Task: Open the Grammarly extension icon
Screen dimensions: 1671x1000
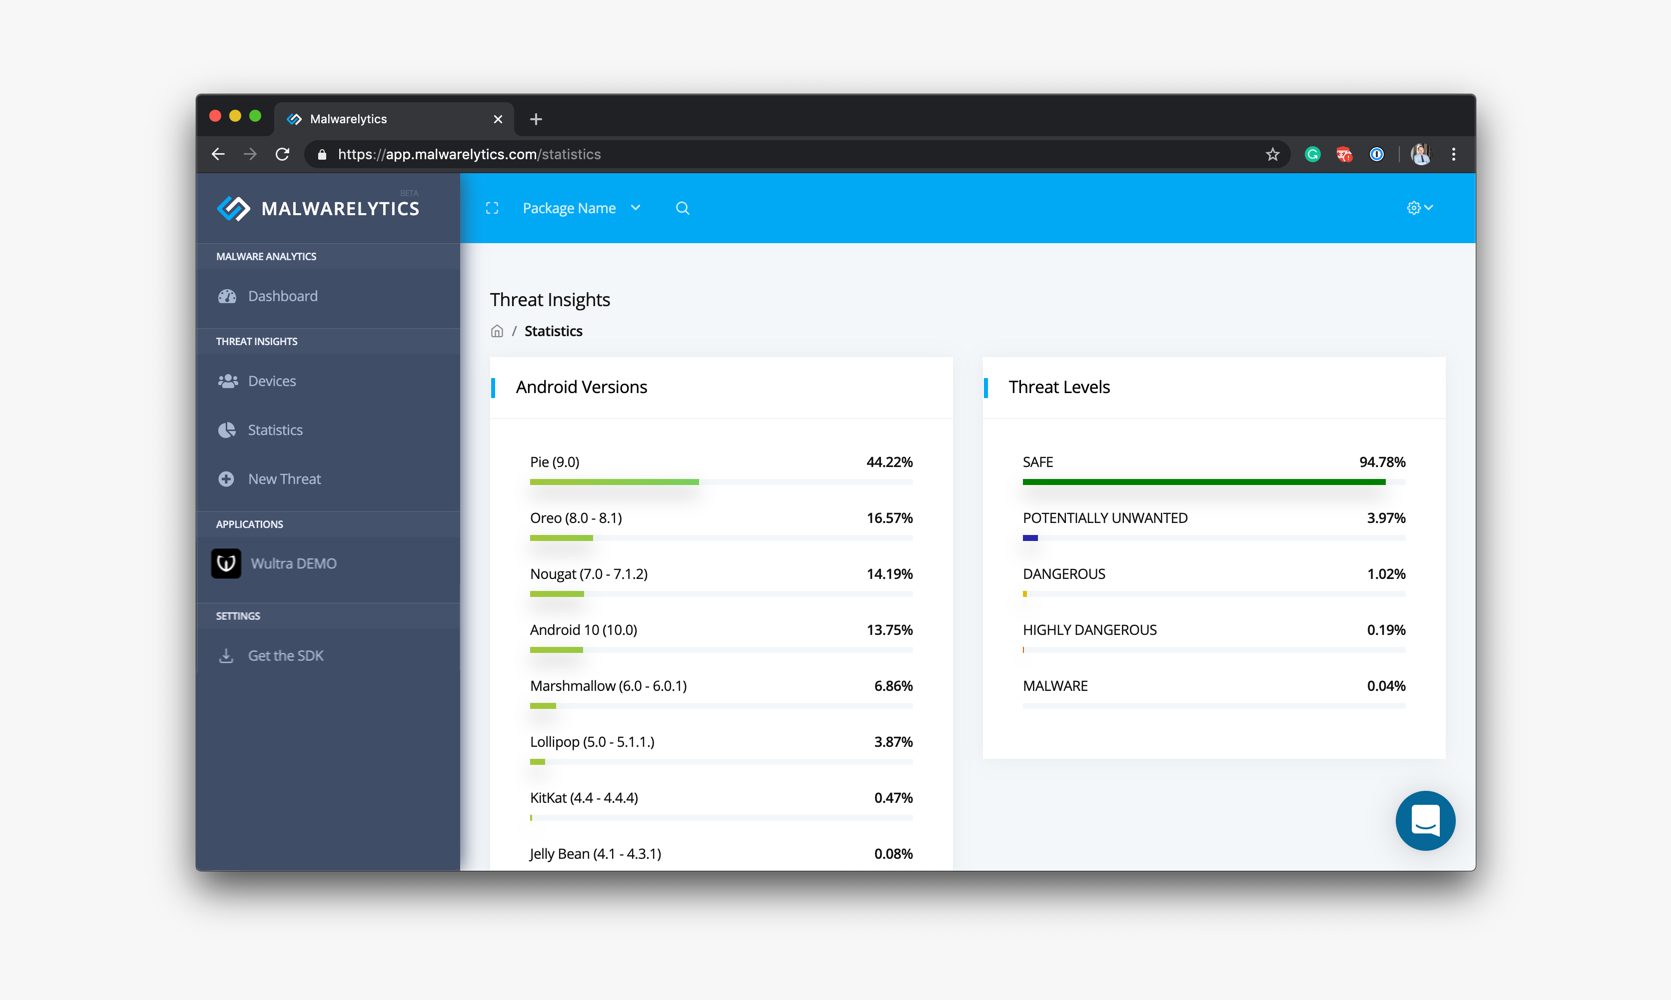Action: pyautogui.click(x=1312, y=154)
